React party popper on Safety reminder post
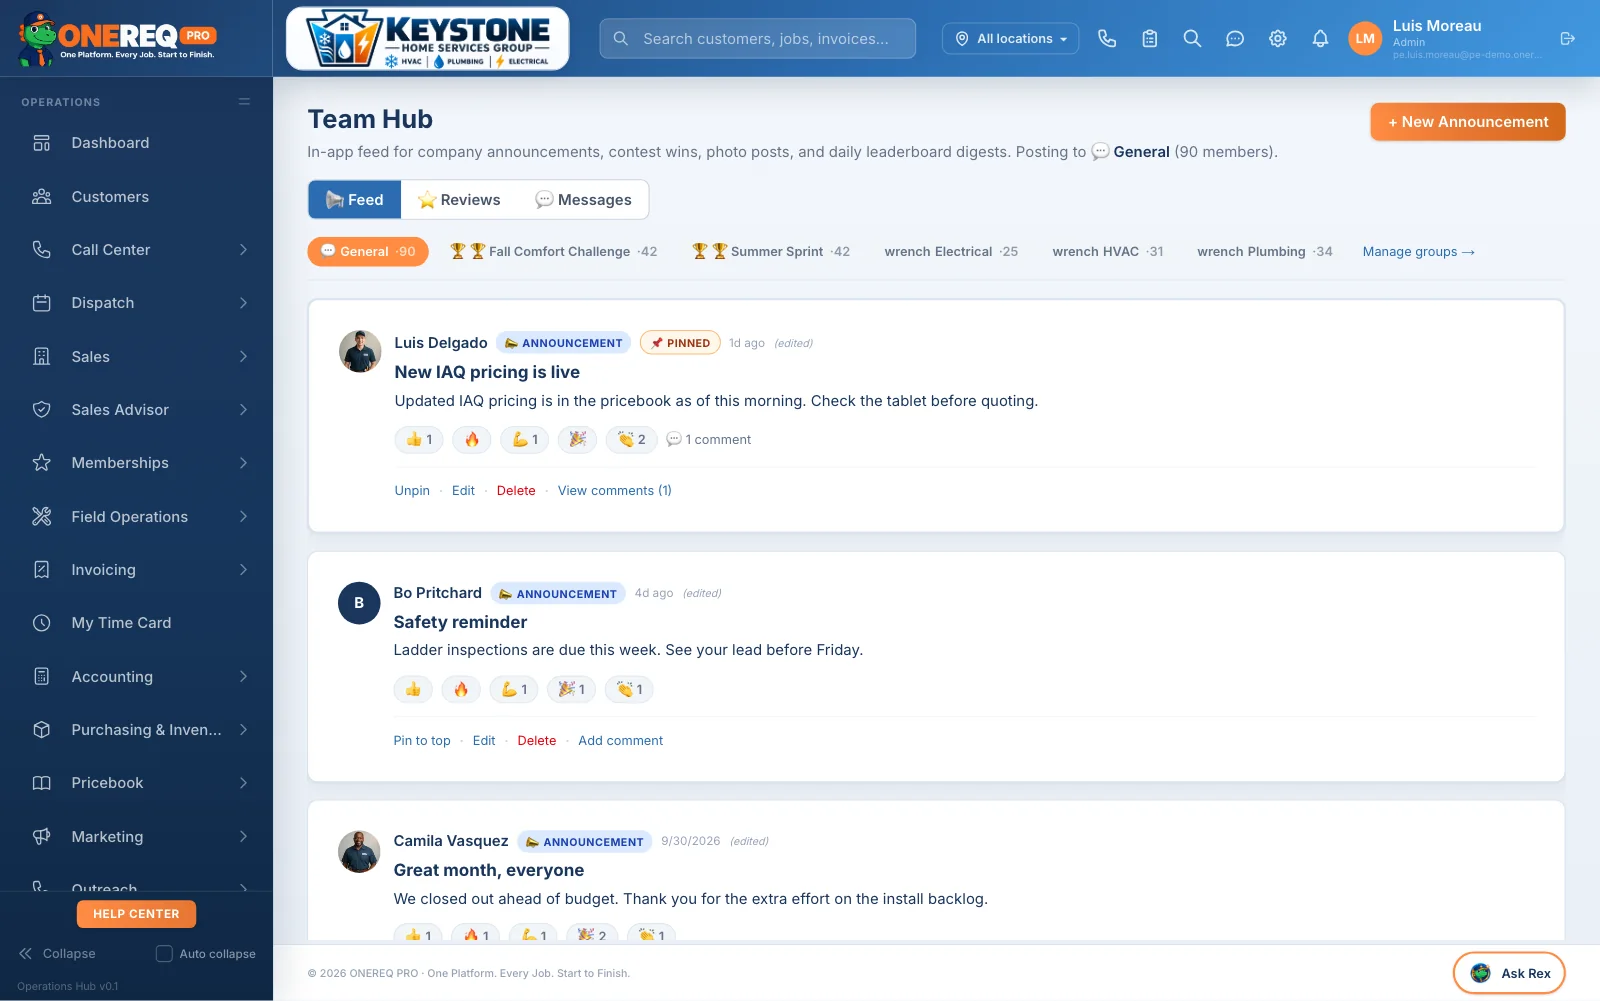The height and width of the screenshot is (1001, 1600). [x=572, y=689]
